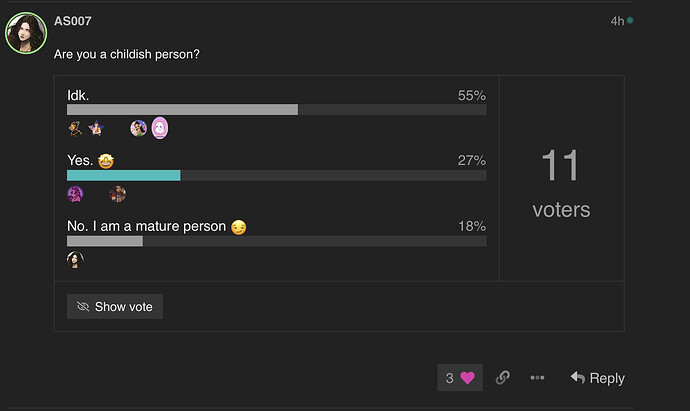This screenshot has width=690, height=411.
Task: Open AS007's profile avatar
Action: (26, 33)
